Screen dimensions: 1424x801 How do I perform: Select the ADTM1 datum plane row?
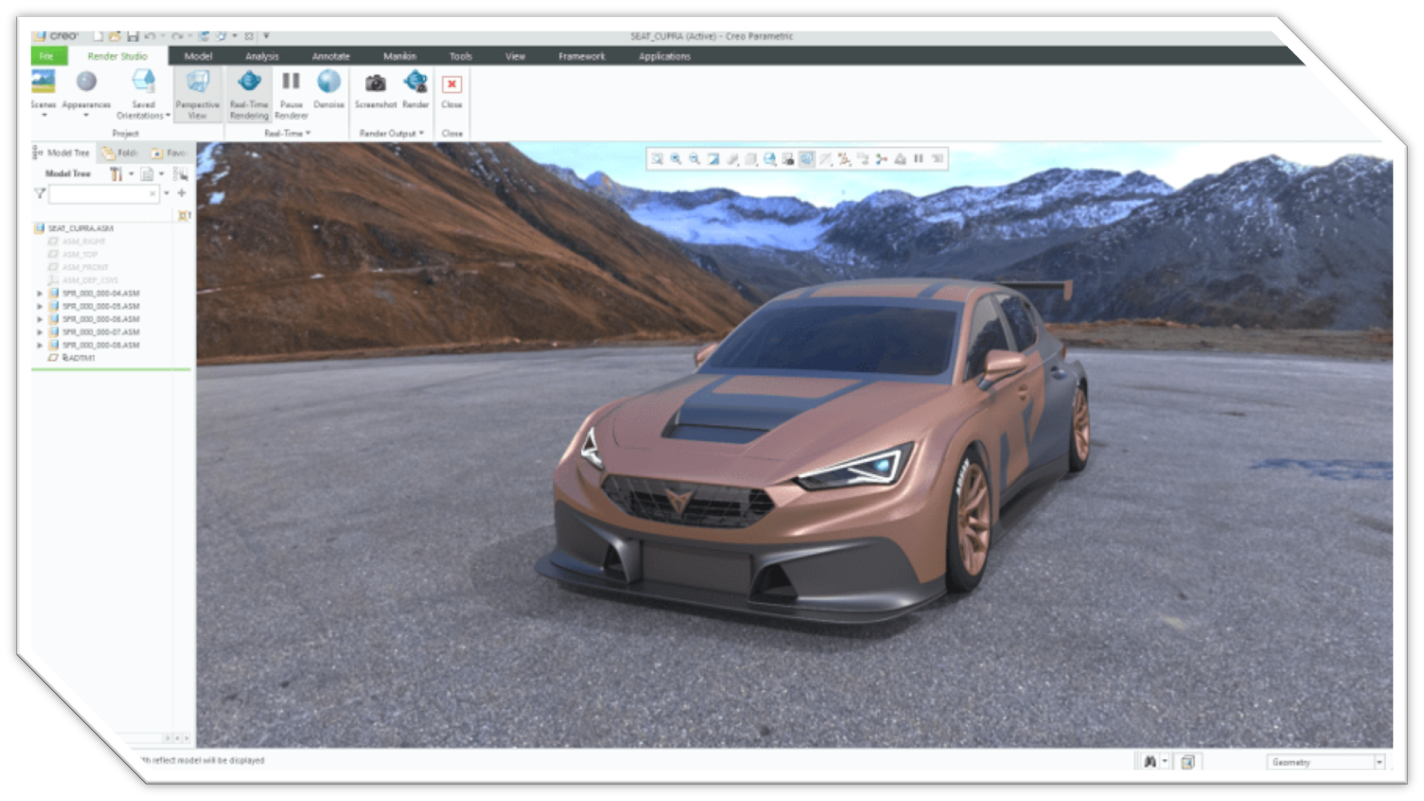(71, 357)
